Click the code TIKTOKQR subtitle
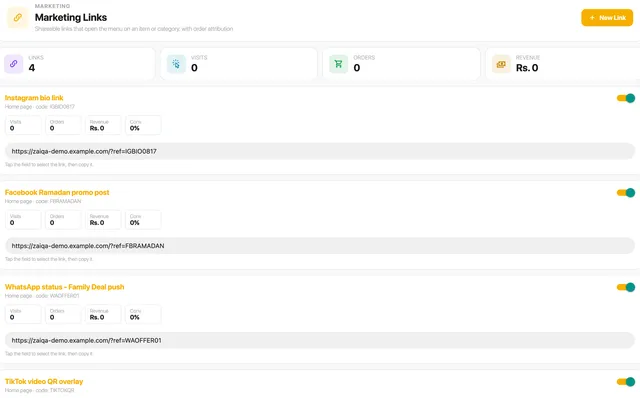The image size is (640, 398). click(x=40, y=390)
